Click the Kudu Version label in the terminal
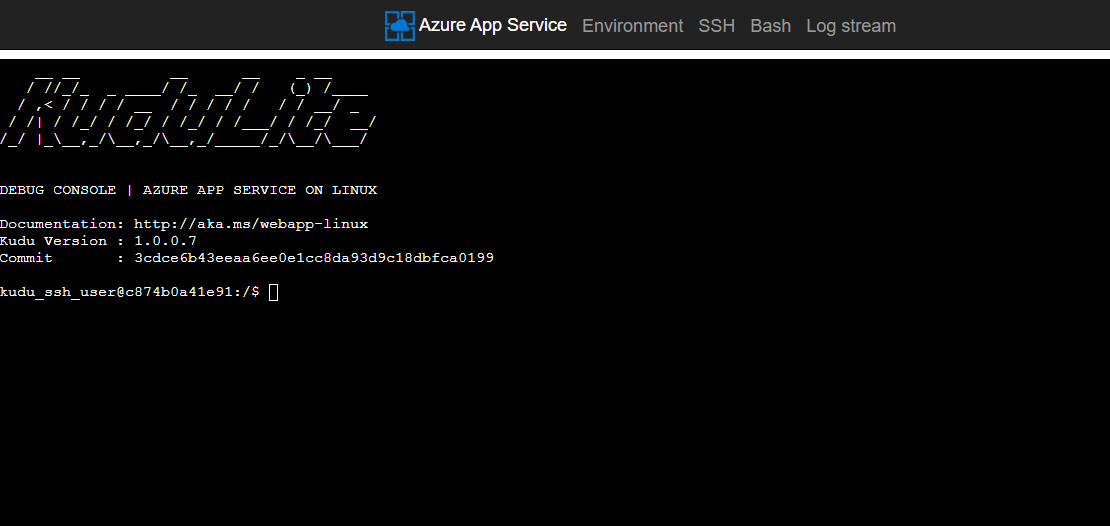 [53, 241]
